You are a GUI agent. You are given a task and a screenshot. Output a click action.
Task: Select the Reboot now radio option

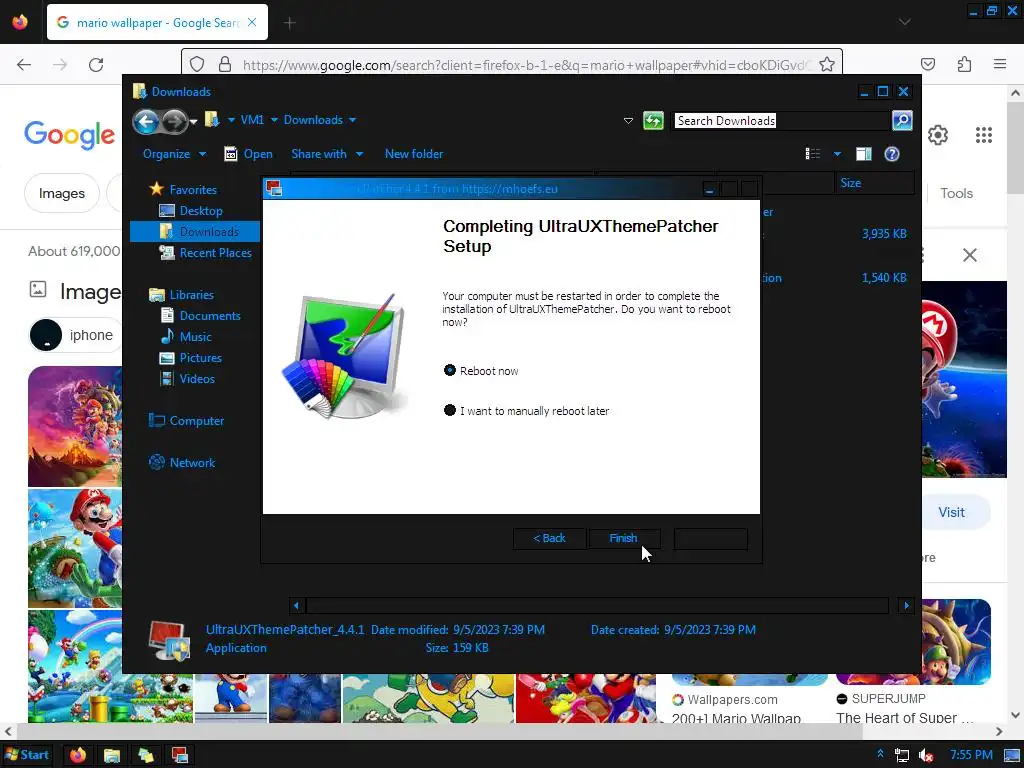click(481, 371)
